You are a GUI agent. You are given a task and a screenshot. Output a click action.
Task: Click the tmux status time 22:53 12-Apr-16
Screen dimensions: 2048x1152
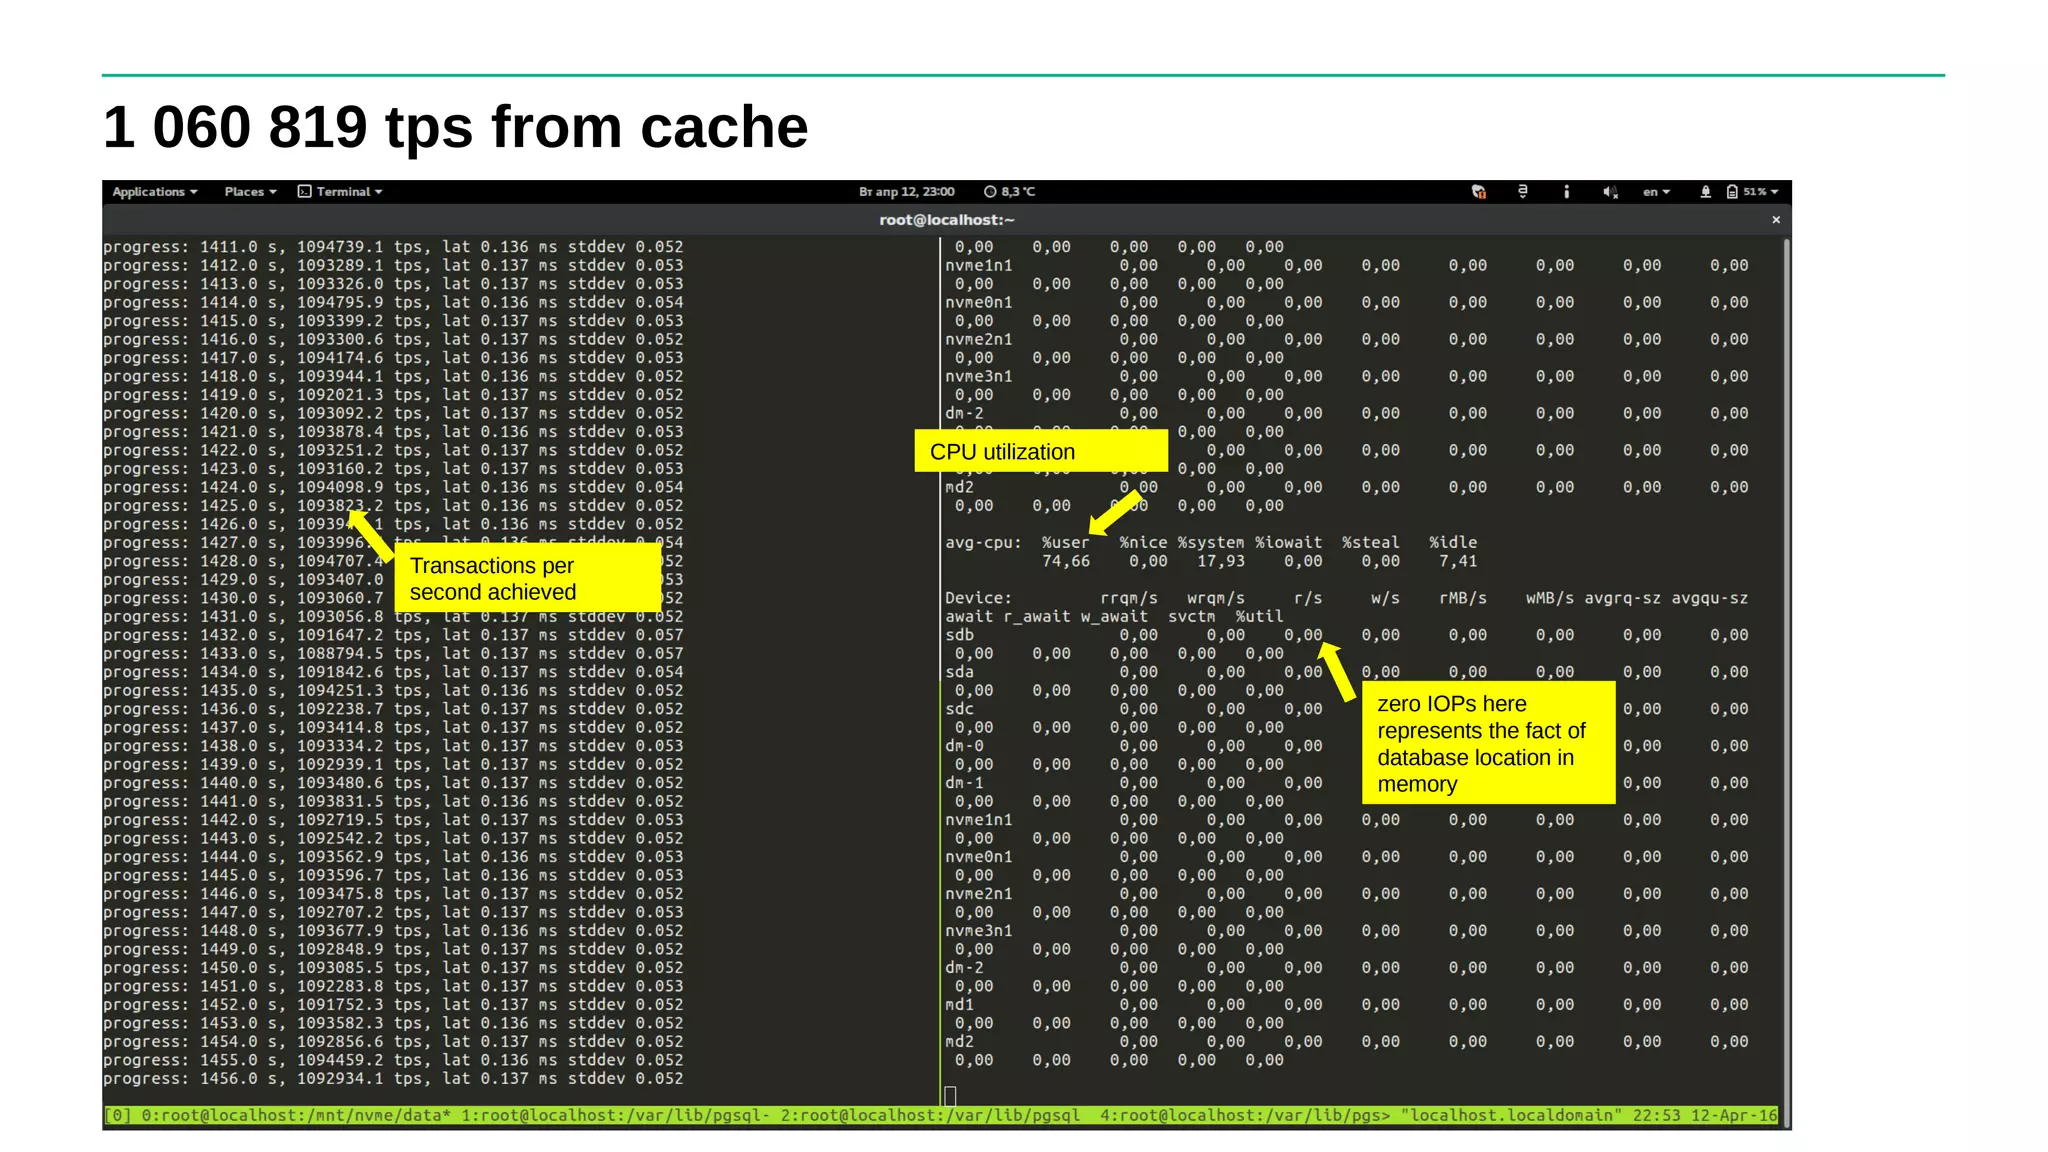[x=1705, y=1115]
